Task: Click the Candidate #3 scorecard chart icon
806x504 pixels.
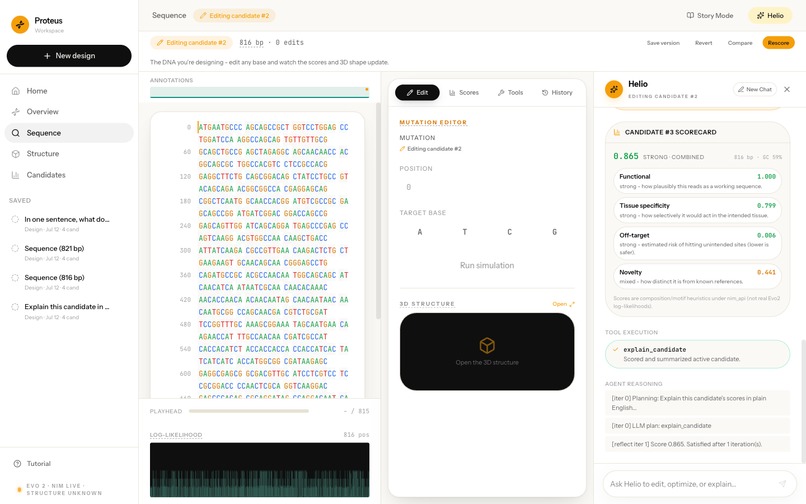Action: tap(617, 132)
